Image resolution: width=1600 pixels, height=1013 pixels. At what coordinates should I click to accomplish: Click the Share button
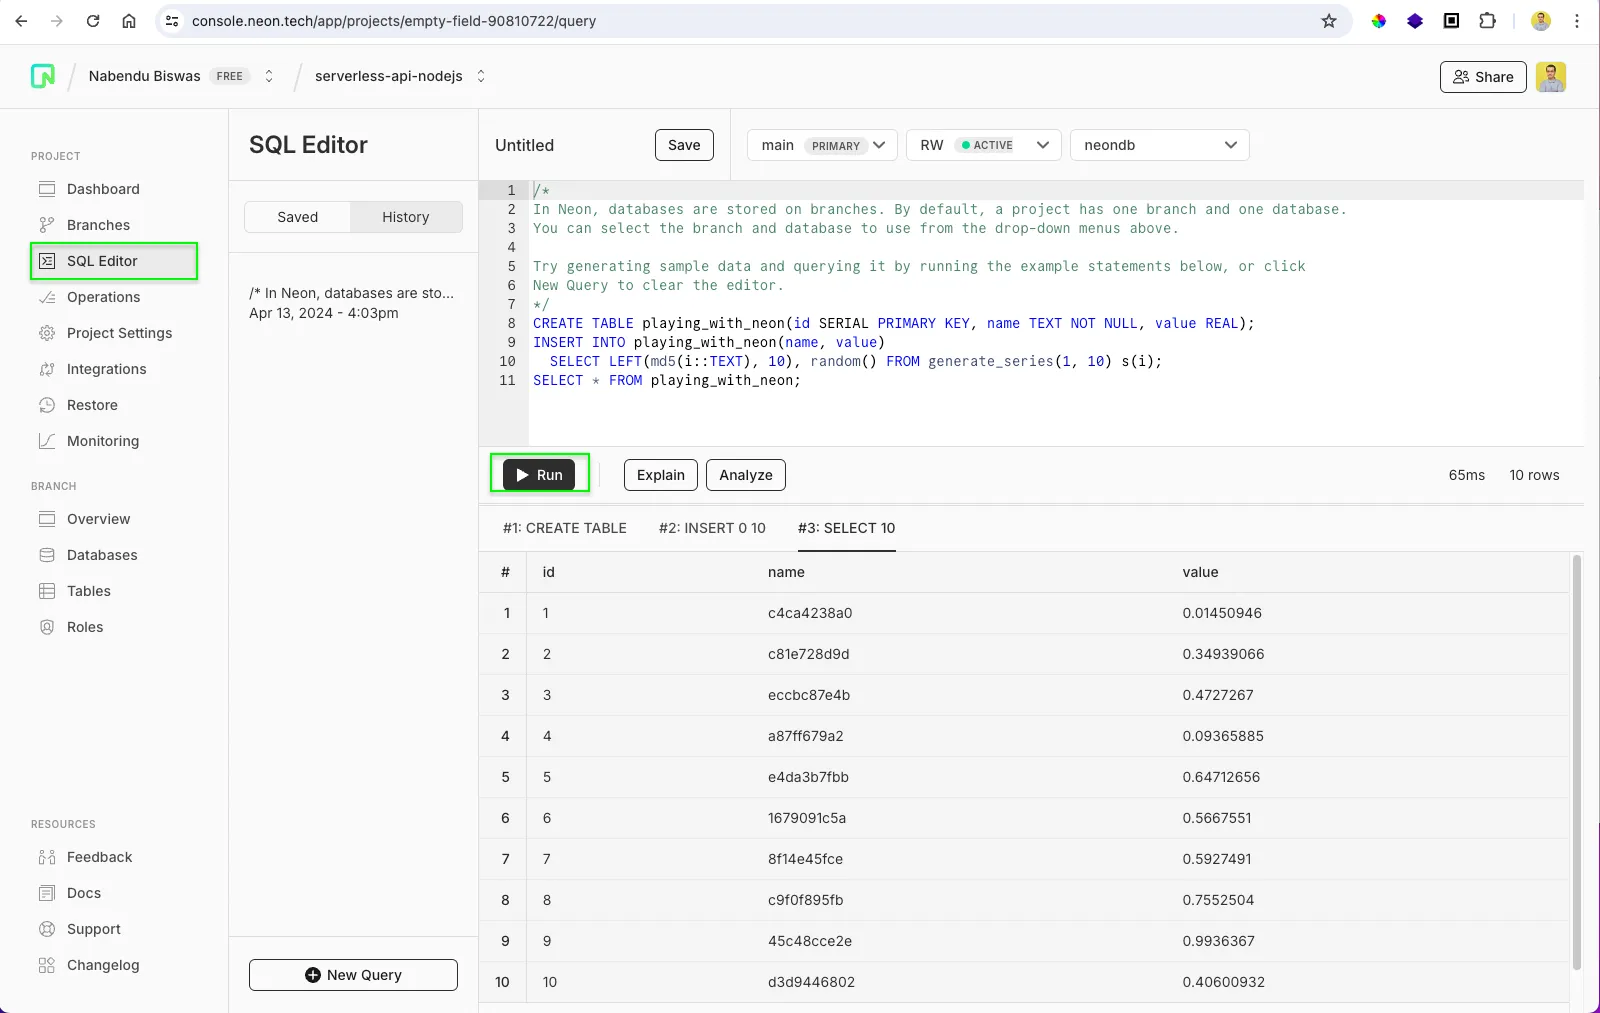coord(1483,77)
